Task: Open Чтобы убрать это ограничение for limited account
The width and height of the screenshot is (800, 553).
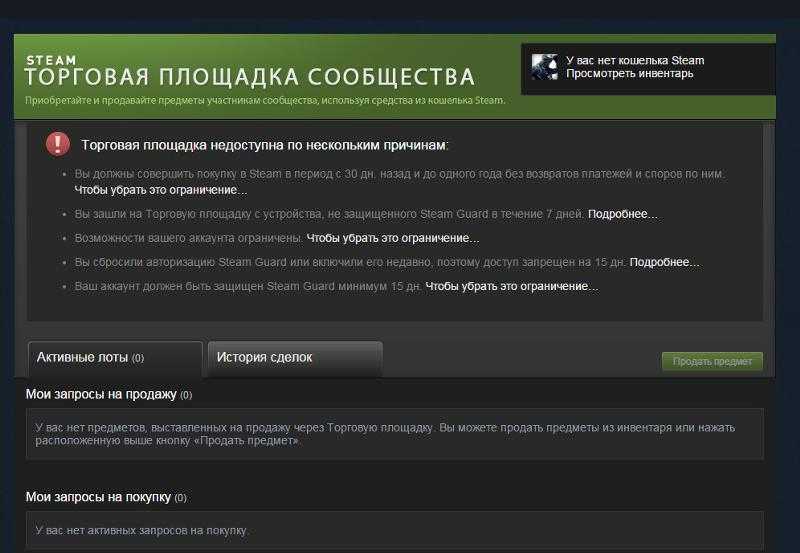Action: (x=393, y=238)
